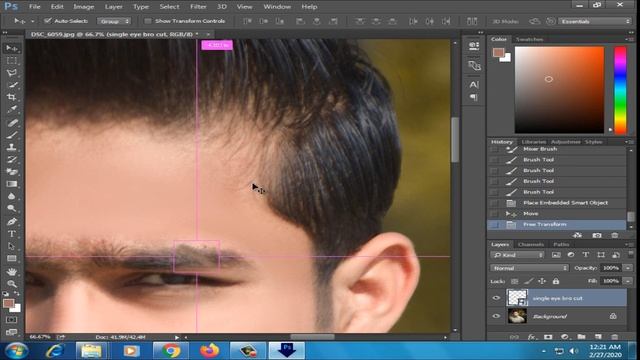Switch to the Channels tab
This screenshot has height=360, width=640.
point(531,244)
